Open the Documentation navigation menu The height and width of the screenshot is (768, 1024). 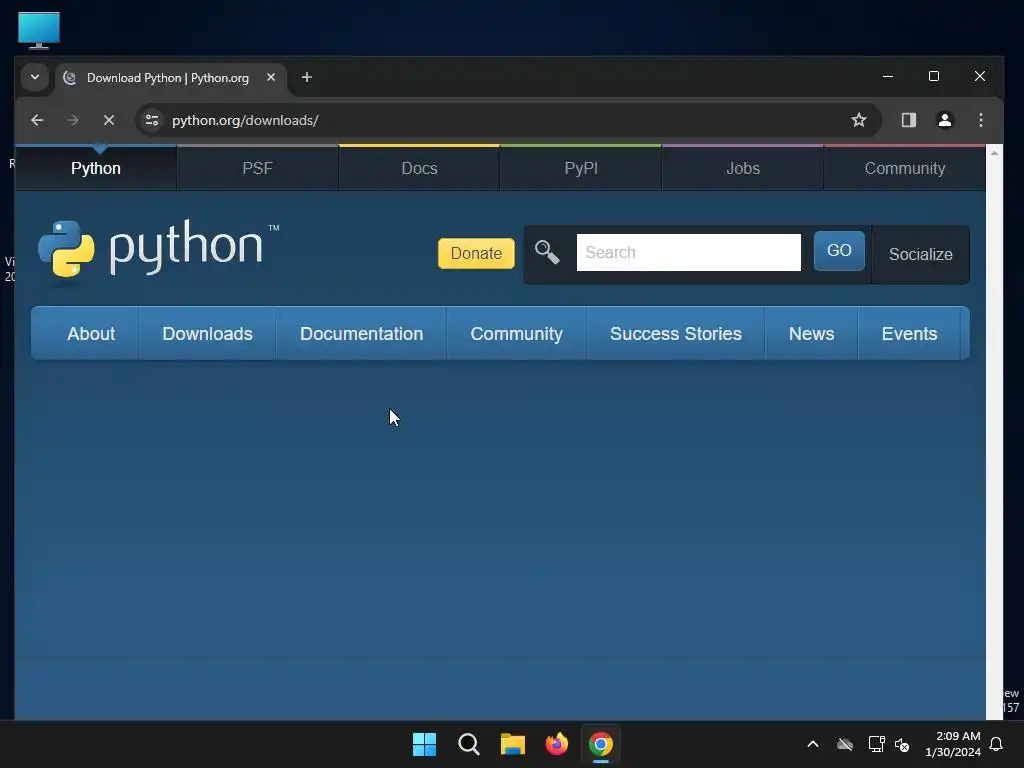pos(361,334)
